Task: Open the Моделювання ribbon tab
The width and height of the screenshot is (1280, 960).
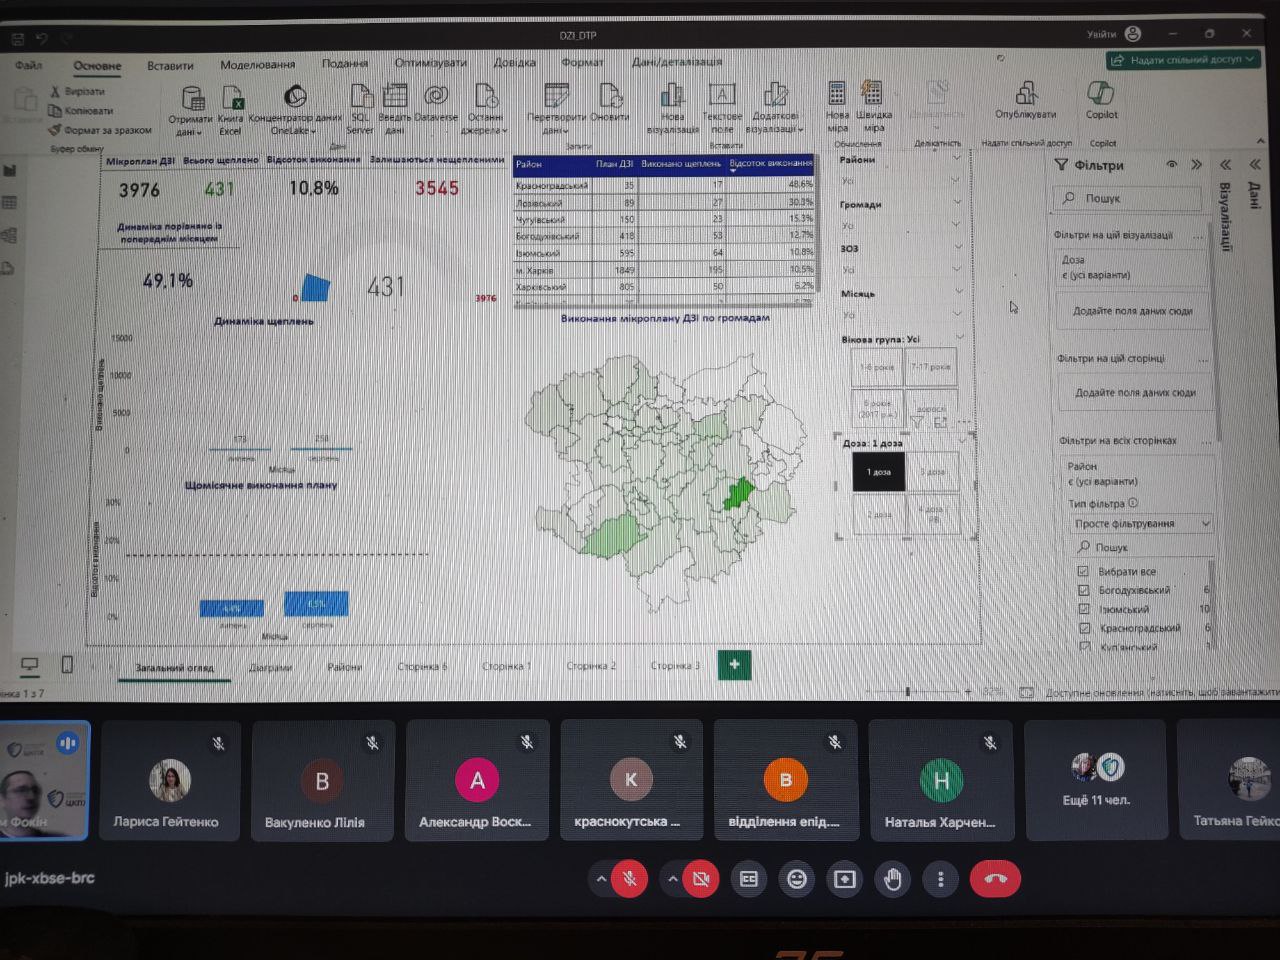Action: (257, 65)
